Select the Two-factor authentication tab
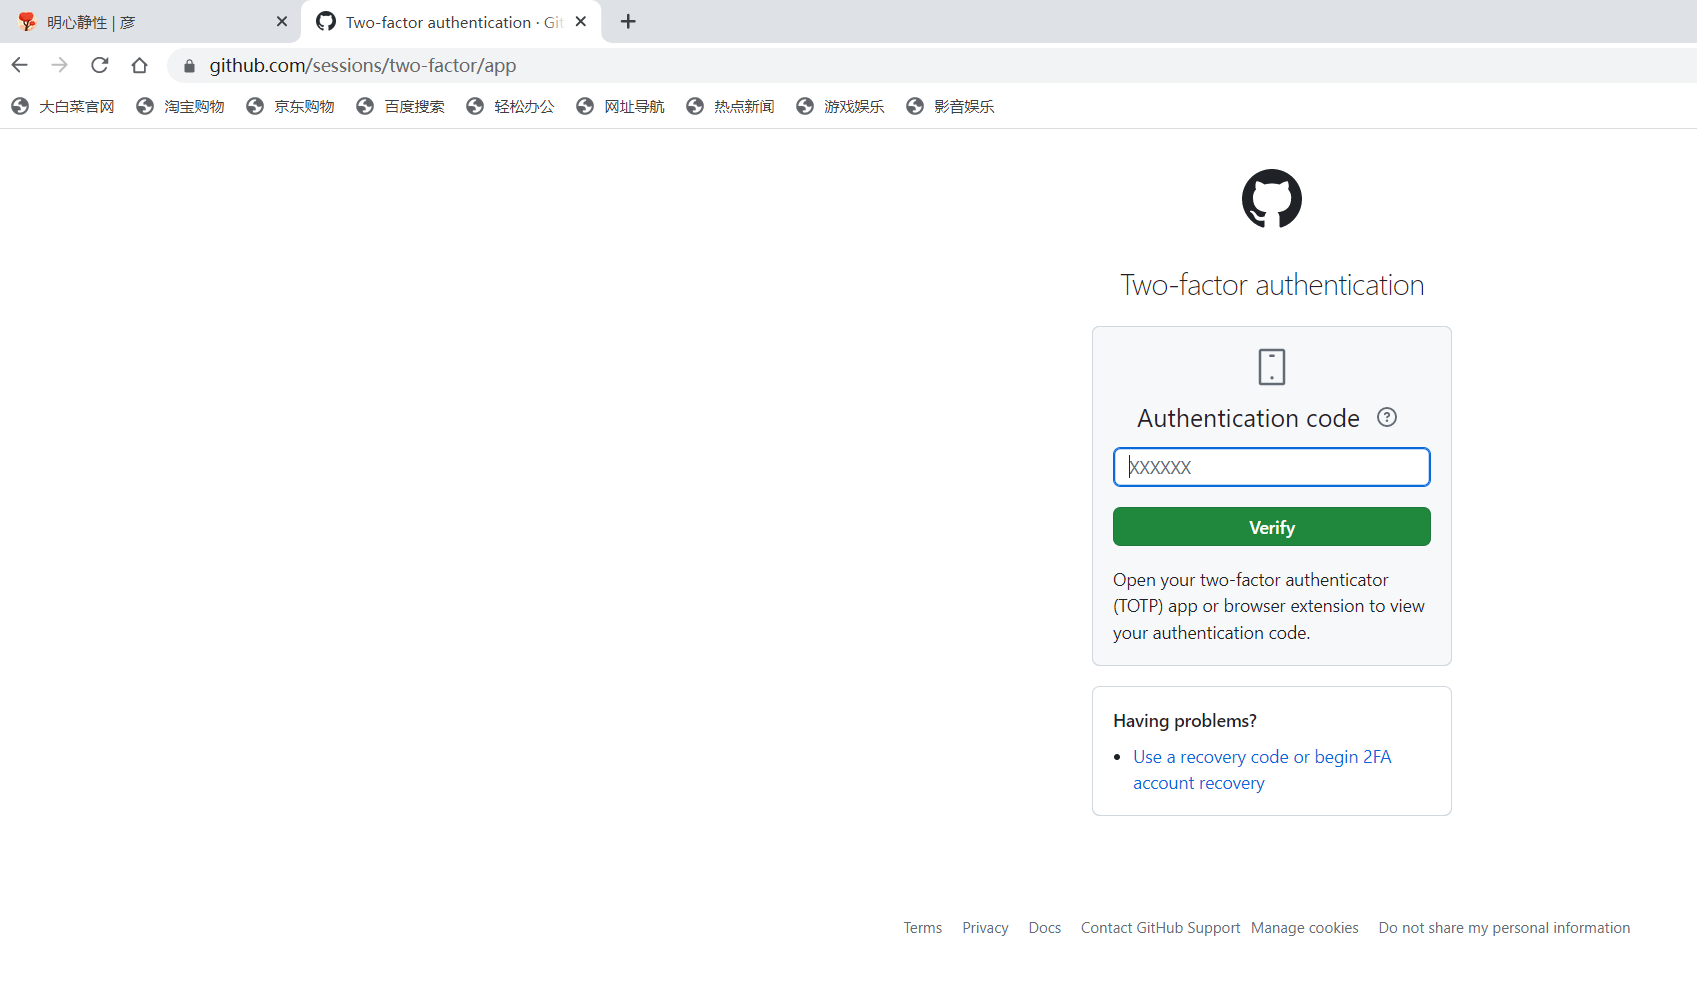The image size is (1697, 998). (x=452, y=22)
